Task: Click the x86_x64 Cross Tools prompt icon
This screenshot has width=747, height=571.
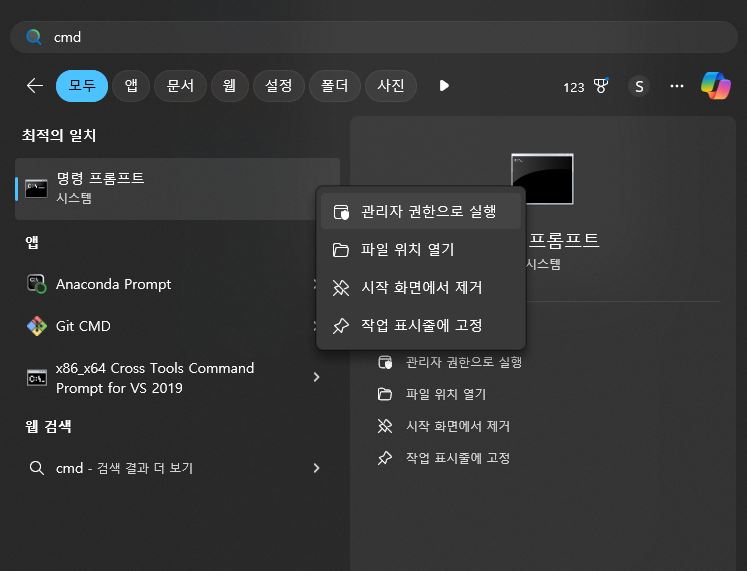Action: coord(37,378)
